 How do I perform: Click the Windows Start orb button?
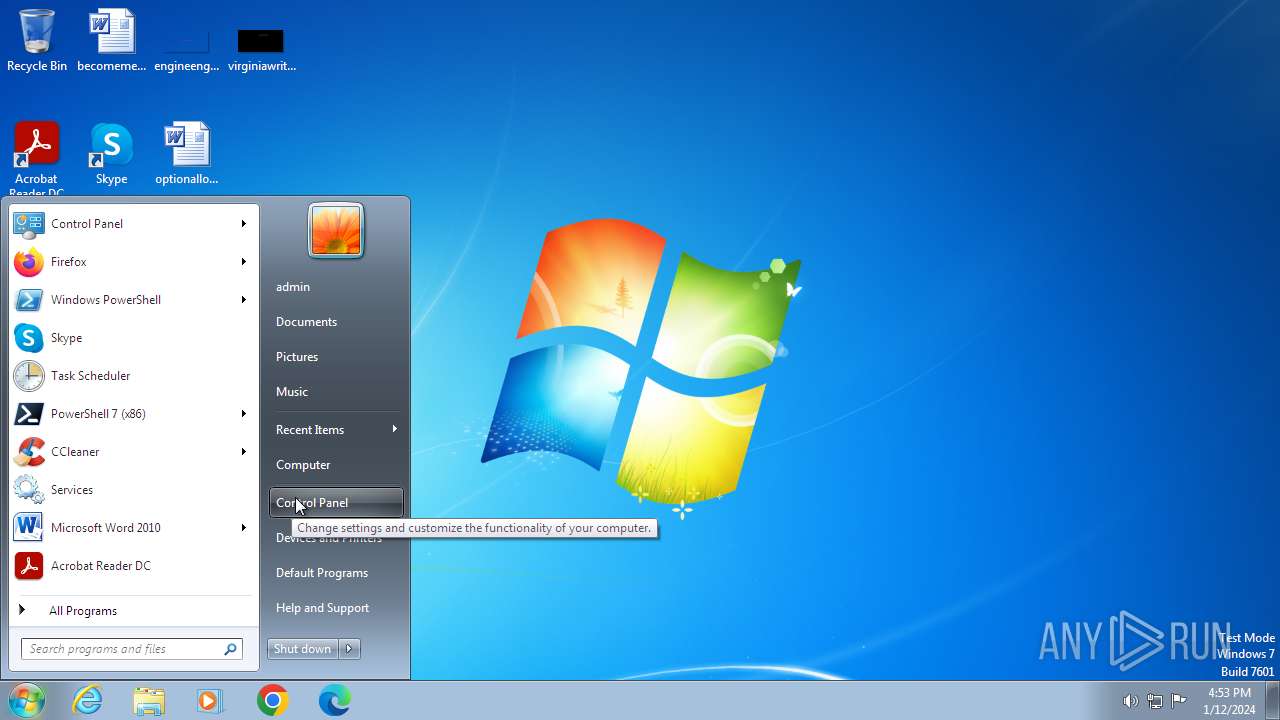27,700
